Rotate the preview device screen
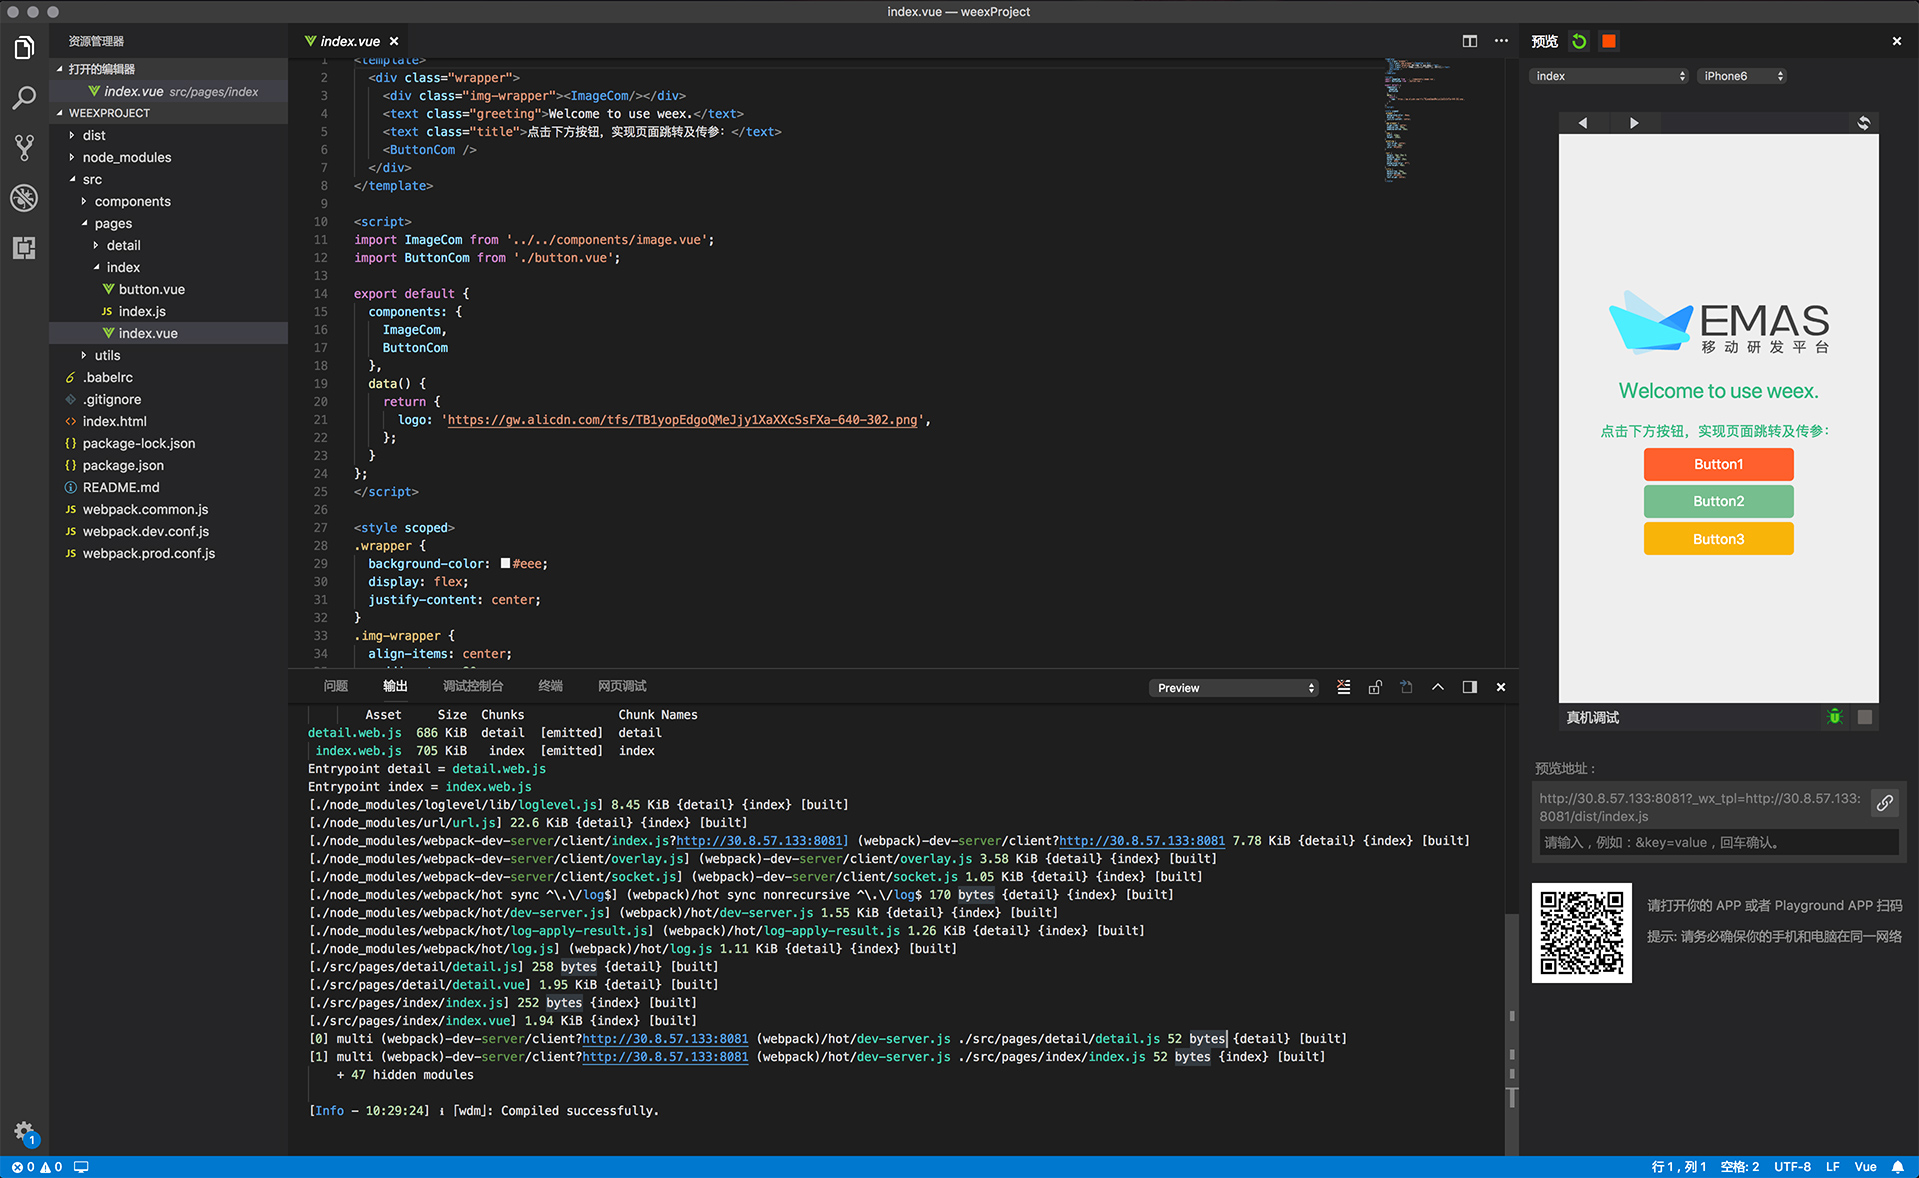 (1863, 123)
